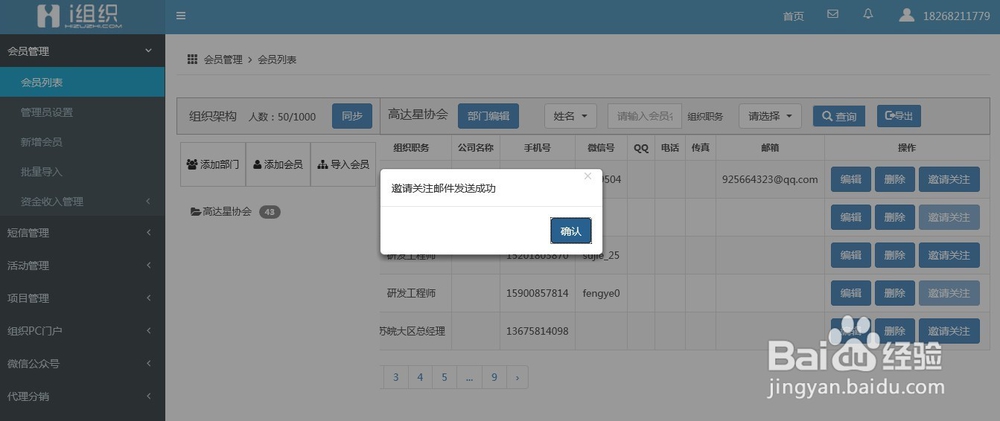The image size is (1000, 421).
Task: Expand 资金收入管理 in the sidebar
Action: (82, 202)
